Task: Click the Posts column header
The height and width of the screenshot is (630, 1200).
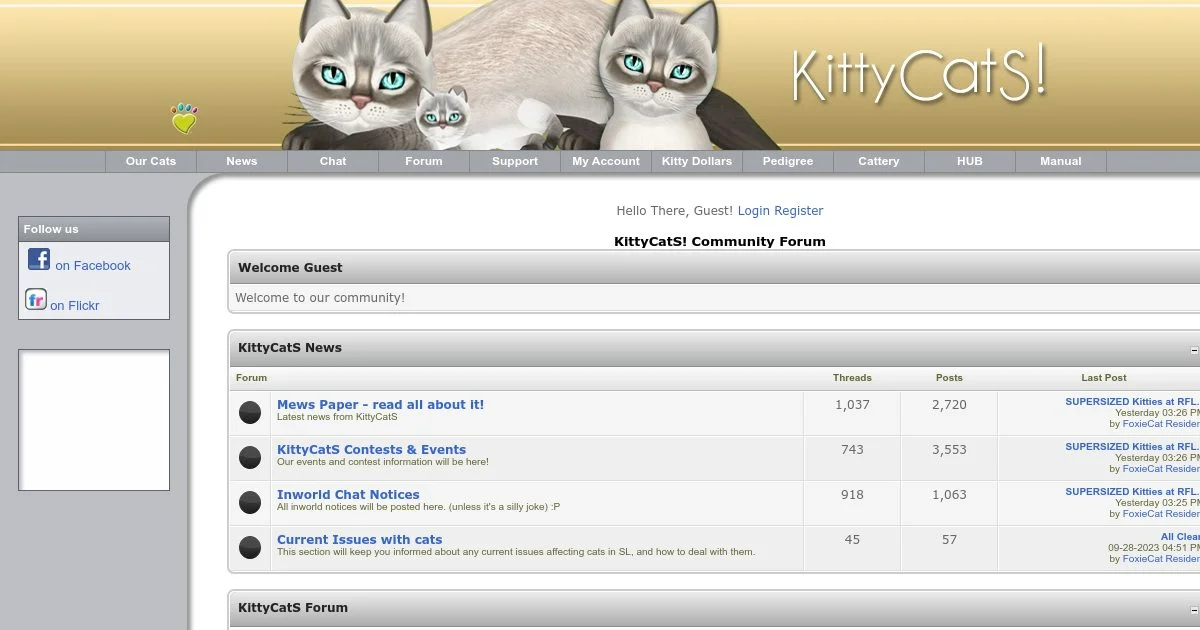Action: click(949, 378)
